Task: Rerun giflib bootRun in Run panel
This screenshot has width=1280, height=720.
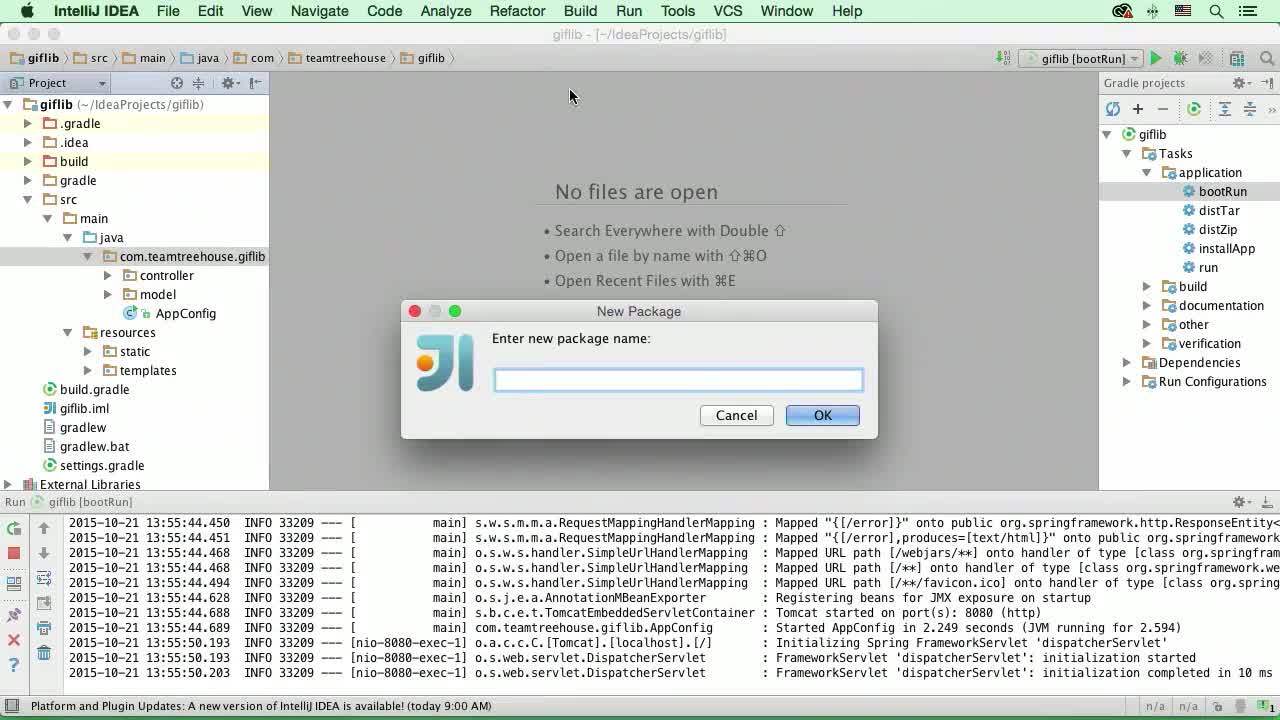Action: [x=14, y=528]
